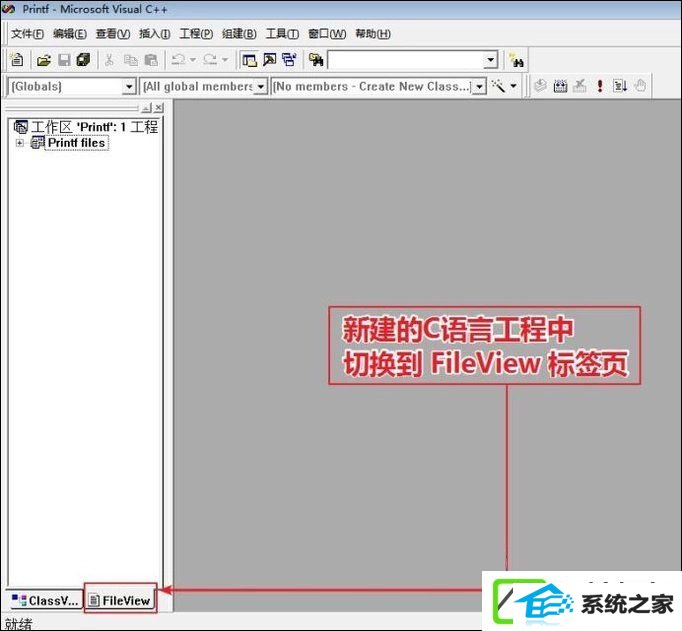The width and height of the screenshot is (682, 631).
Task: Open the Undo history dropdown arrow
Action: [193, 60]
